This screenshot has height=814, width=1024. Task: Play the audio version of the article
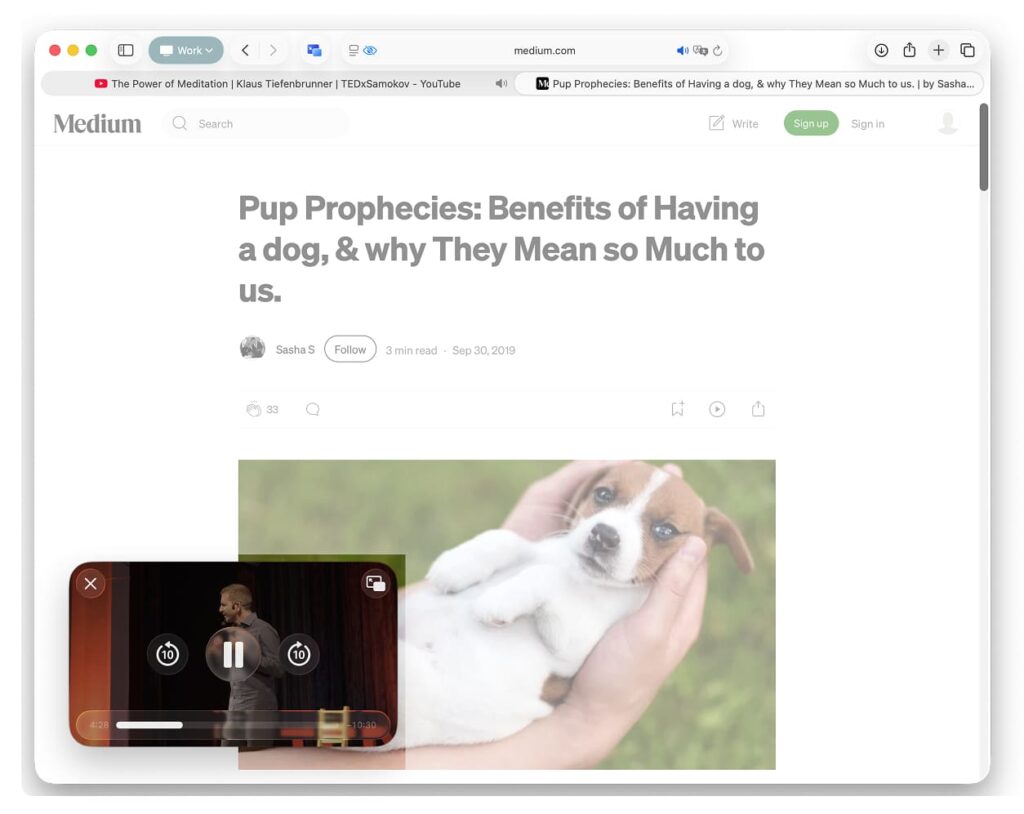717,408
